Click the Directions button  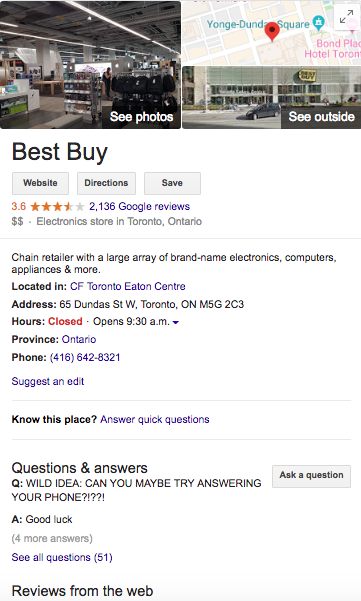click(106, 183)
